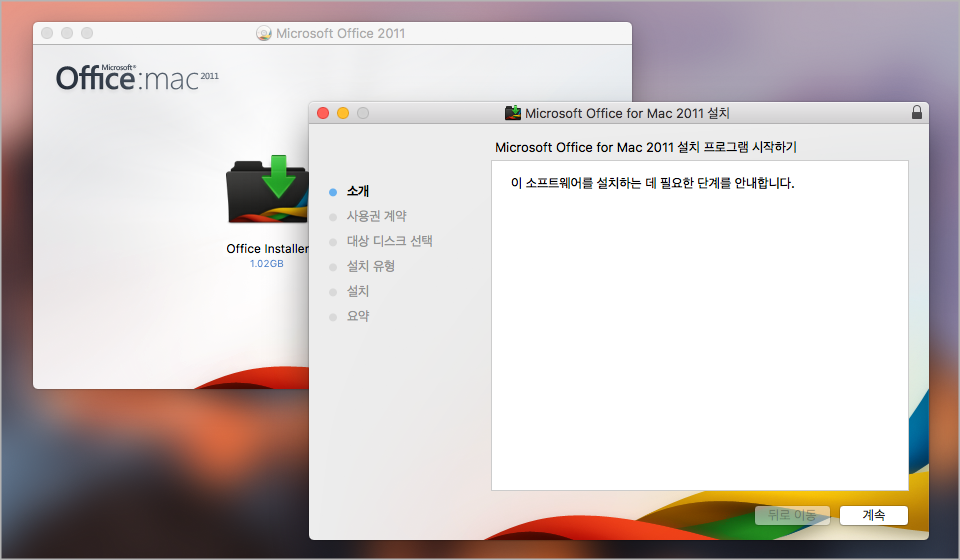
Task: Click the 뒤로 이동 button
Action: tap(792, 515)
